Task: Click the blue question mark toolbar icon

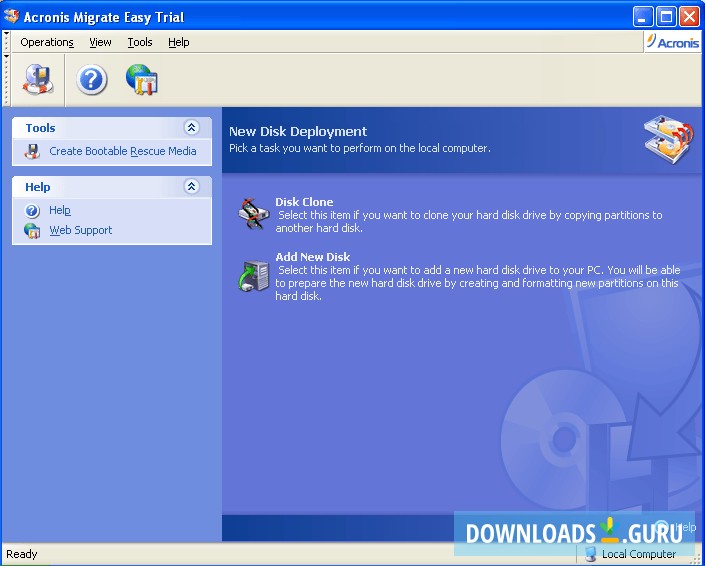Action: pyautogui.click(x=91, y=79)
